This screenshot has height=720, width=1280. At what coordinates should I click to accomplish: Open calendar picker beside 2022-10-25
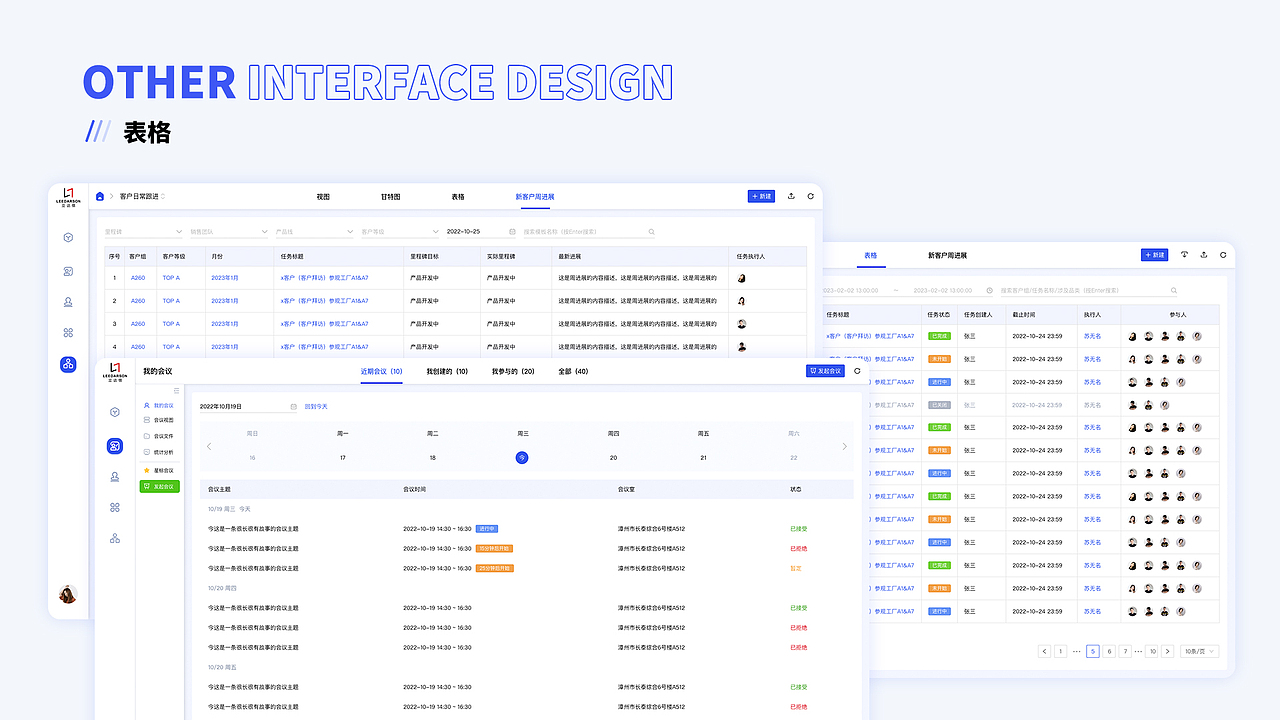click(512, 232)
